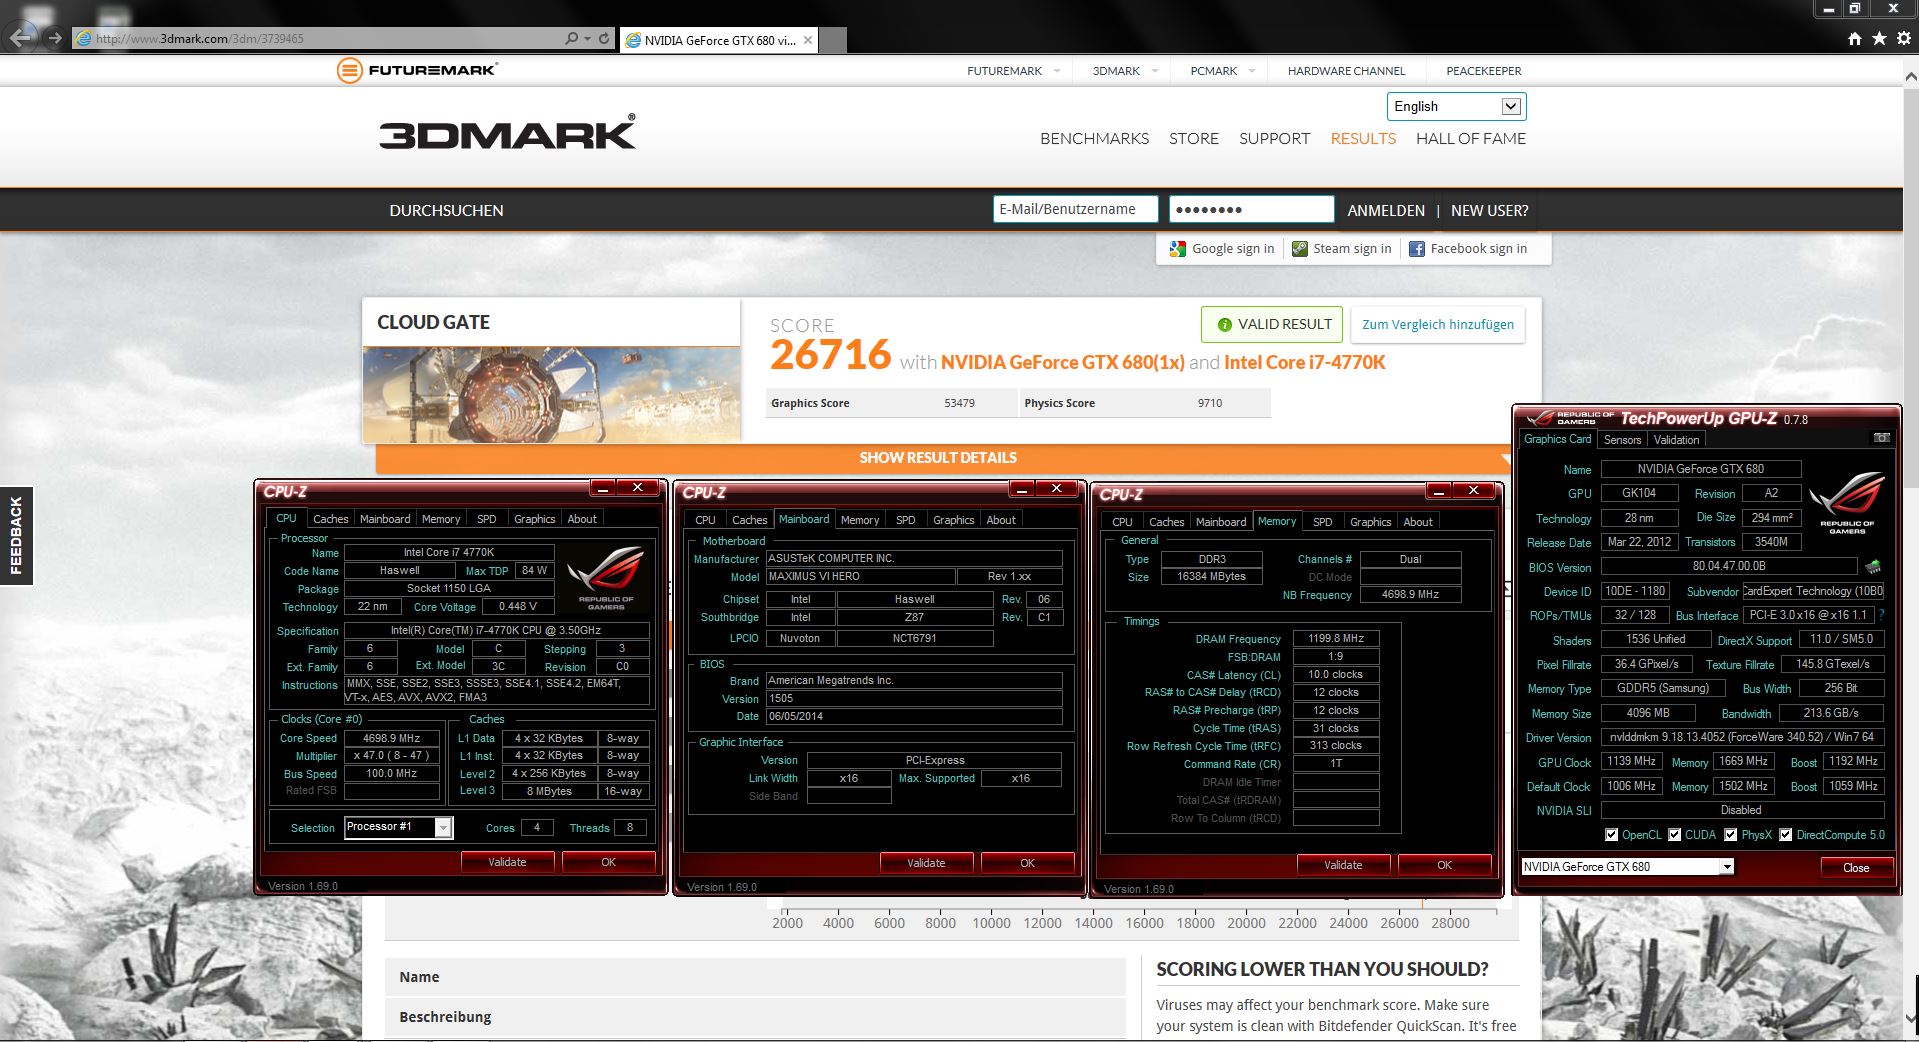Expand SHOW RESULT DETAILS bar
The height and width of the screenshot is (1042, 1919).
tap(938, 457)
